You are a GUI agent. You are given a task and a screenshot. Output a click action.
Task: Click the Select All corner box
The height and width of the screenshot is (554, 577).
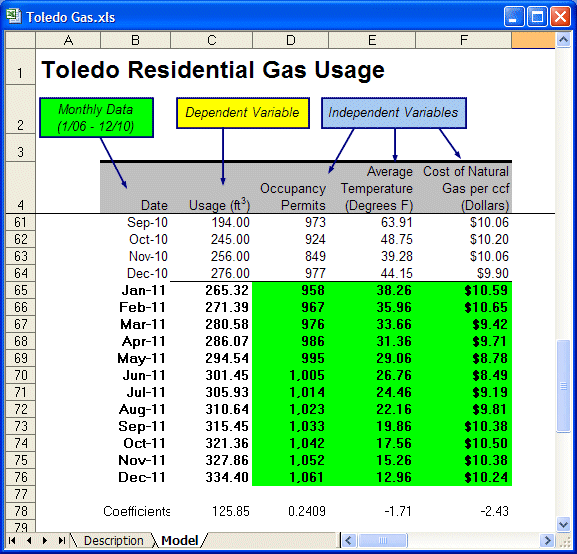pyautogui.click(x=21, y=40)
